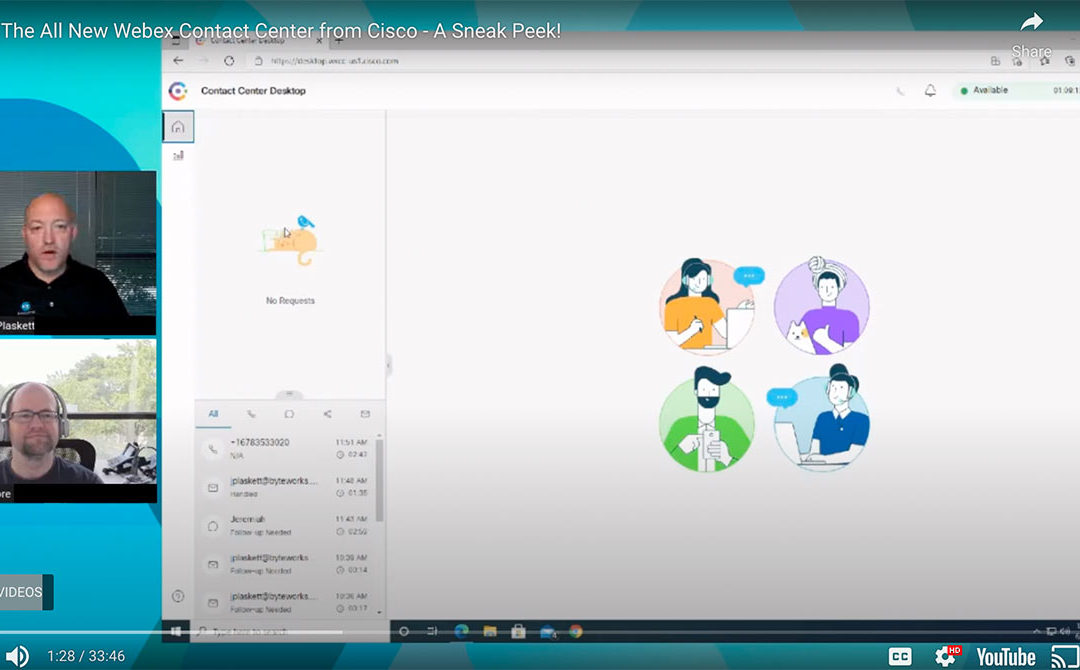Click the Plaskett presenter webcam thumbnail
The width and height of the screenshot is (1080, 670).
point(78,253)
